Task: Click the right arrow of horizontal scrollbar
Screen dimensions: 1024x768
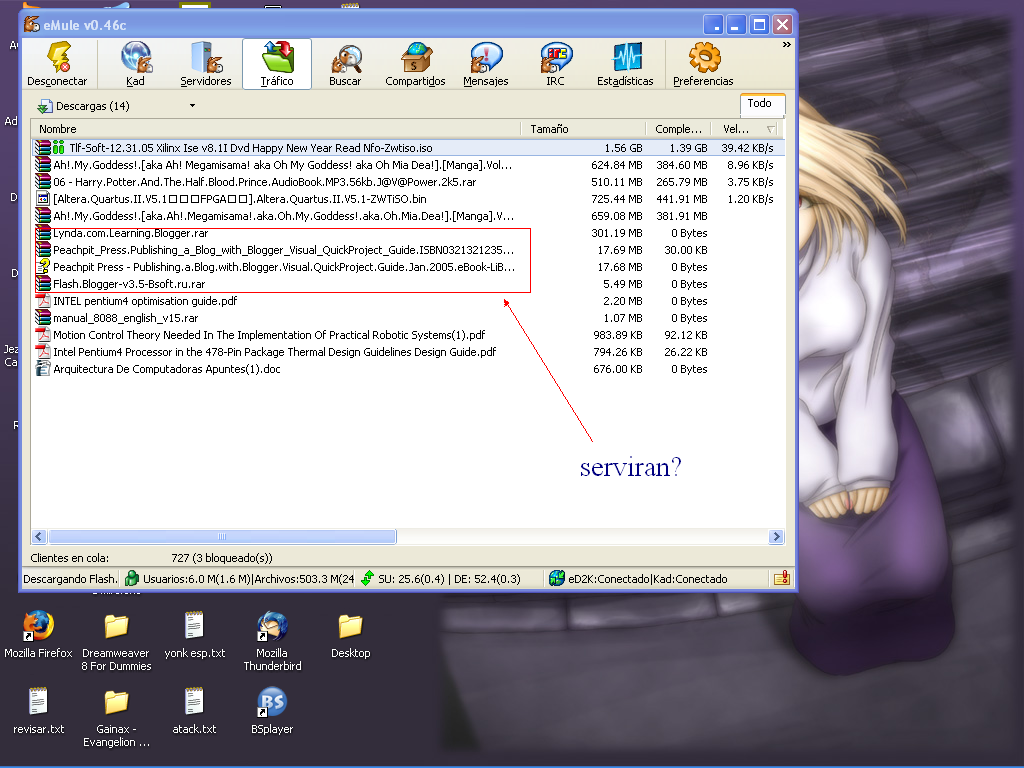Action: pyautogui.click(x=776, y=537)
